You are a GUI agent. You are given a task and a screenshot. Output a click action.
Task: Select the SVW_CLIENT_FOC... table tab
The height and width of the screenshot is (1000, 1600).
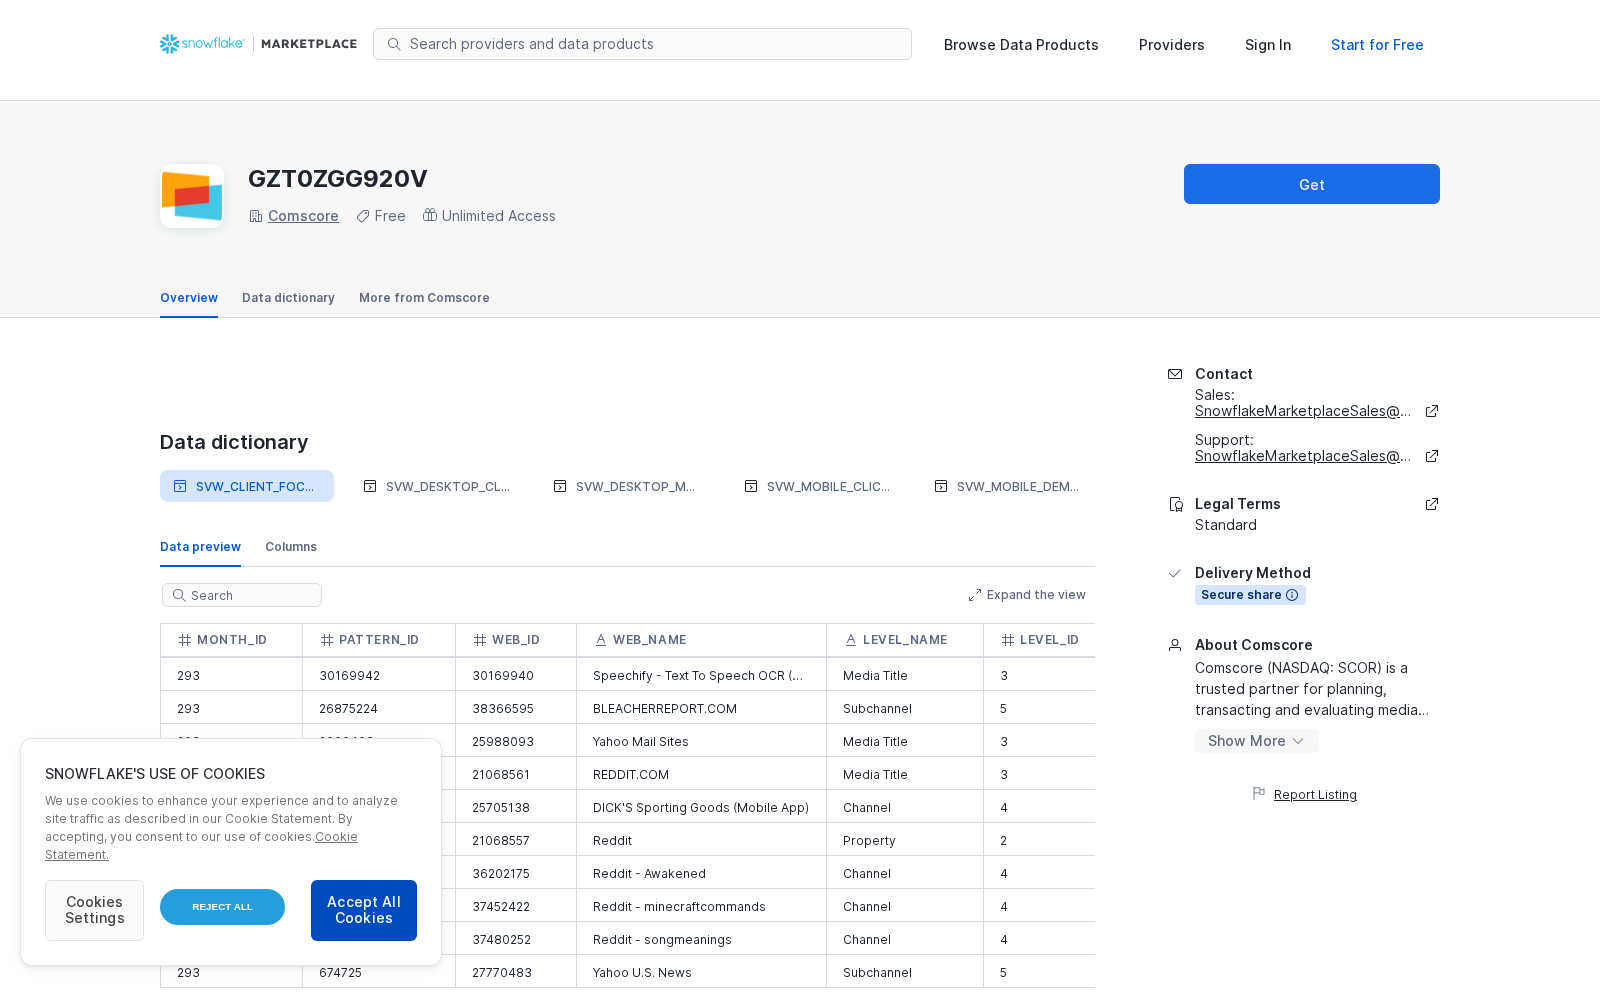[247, 486]
